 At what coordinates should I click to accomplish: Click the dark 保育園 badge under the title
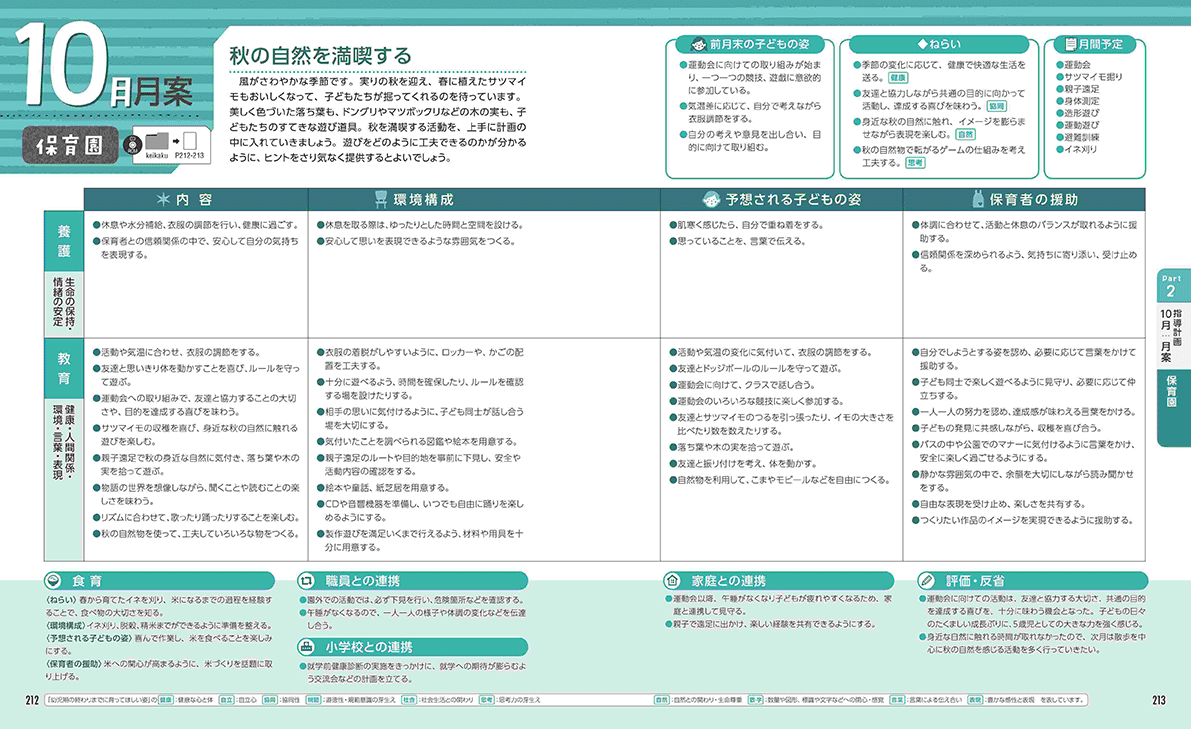70,145
